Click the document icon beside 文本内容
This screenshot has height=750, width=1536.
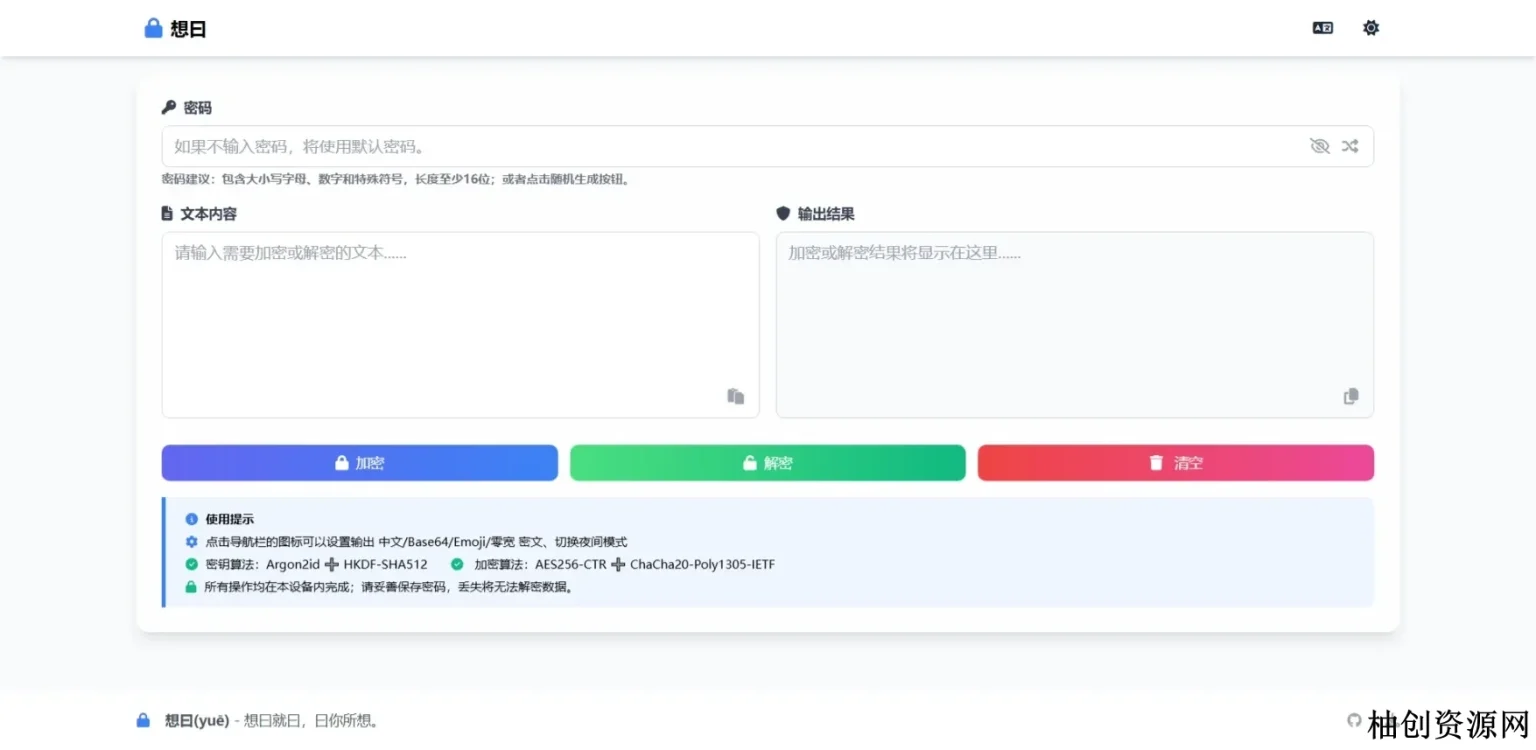point(167,213)
